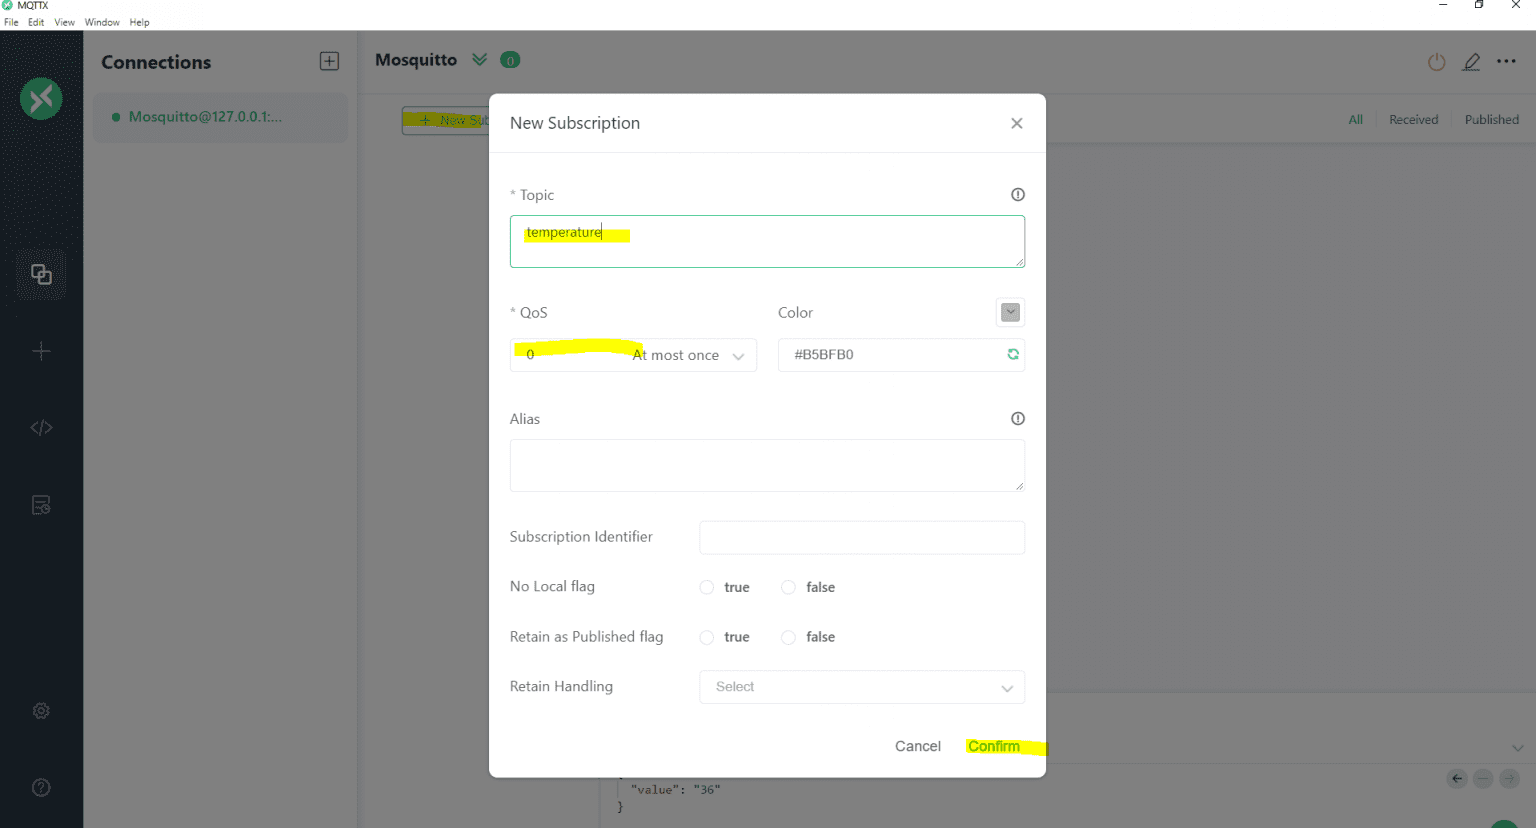Open the File menu
This screenshot has width=1536, height=828.
click(11, 22)
